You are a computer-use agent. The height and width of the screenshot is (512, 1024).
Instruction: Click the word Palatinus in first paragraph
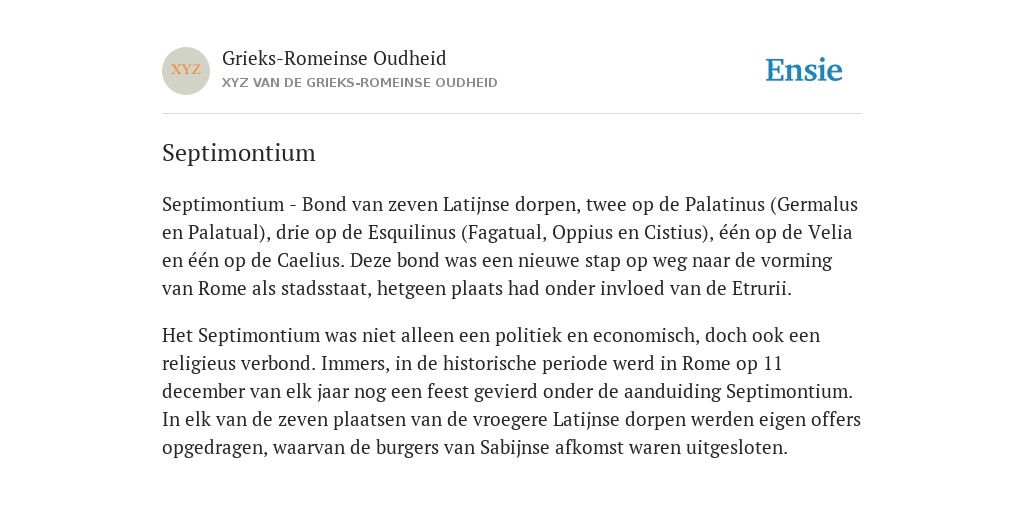pos(724,204)
